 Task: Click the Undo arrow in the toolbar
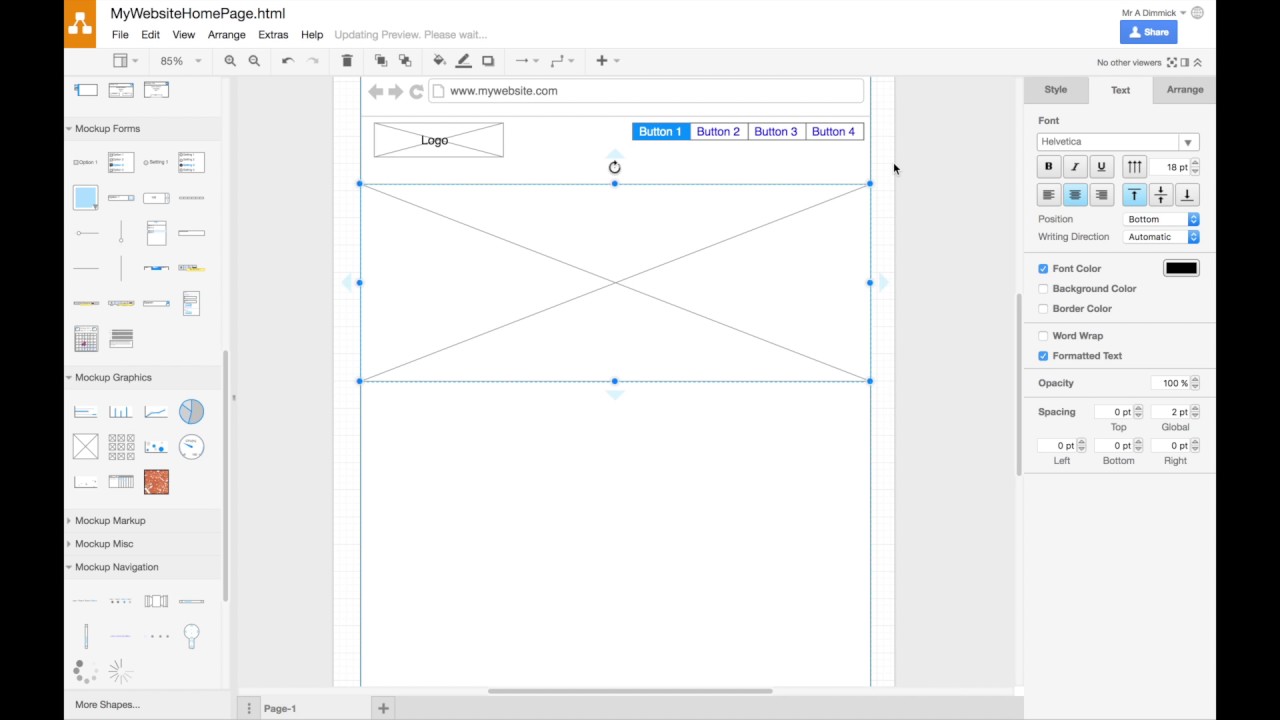tap(287, 60)
